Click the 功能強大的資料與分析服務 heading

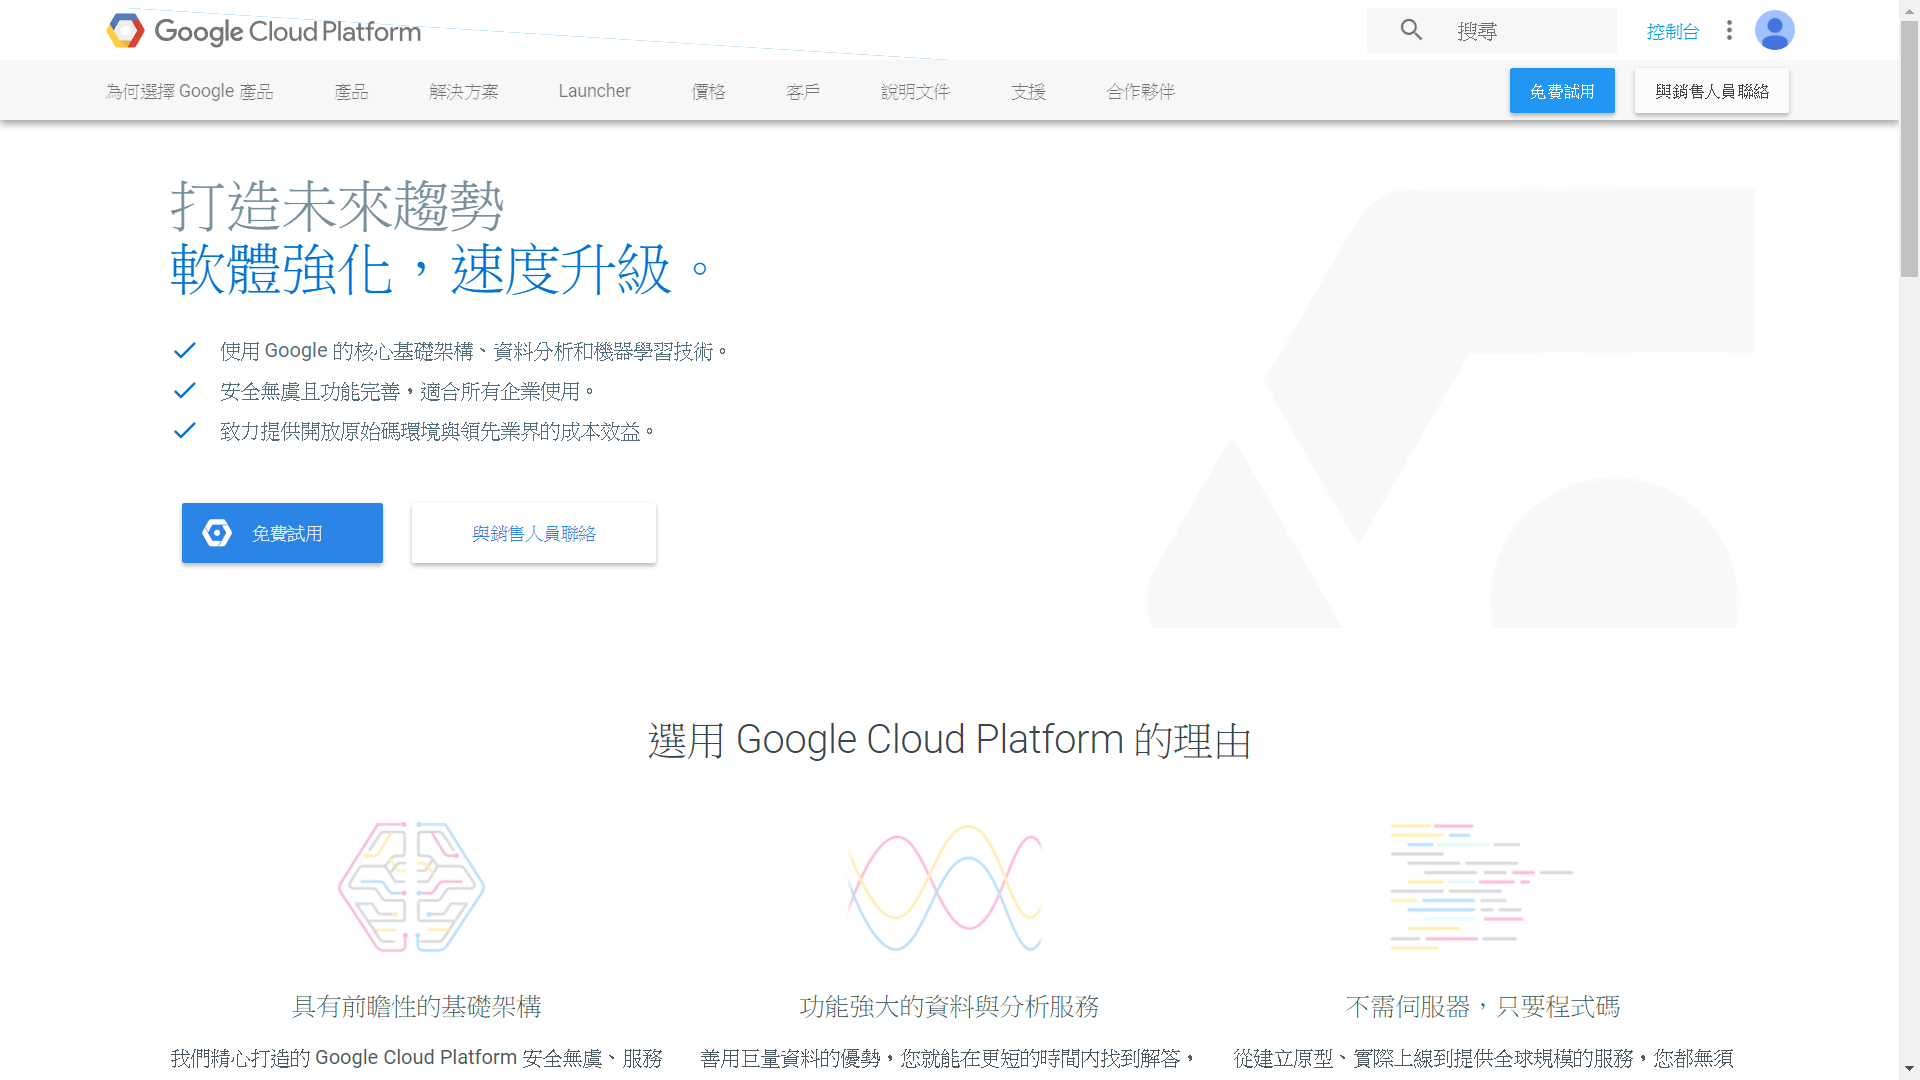click(x=949, y=1006)
